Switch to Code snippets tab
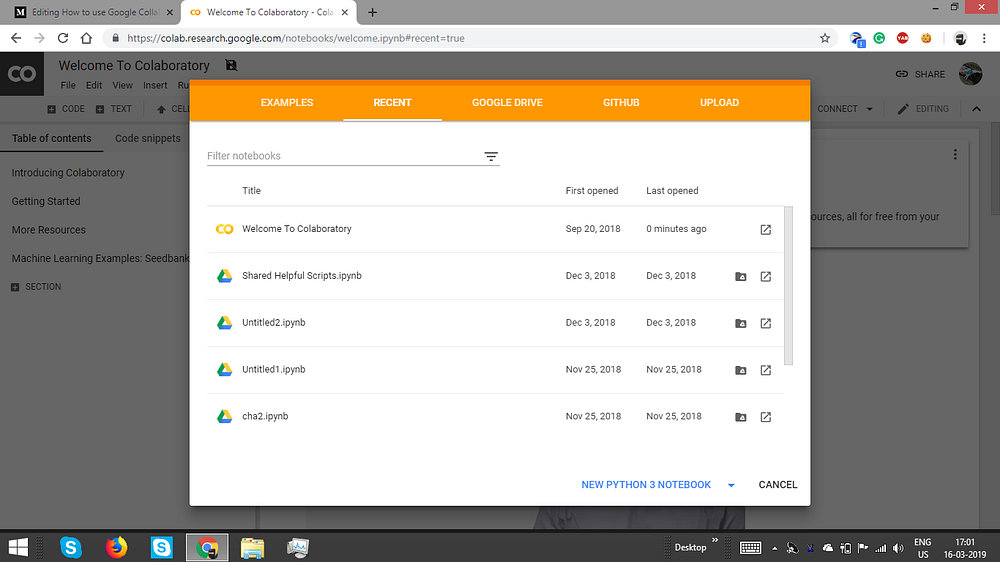 click(148, 138)
